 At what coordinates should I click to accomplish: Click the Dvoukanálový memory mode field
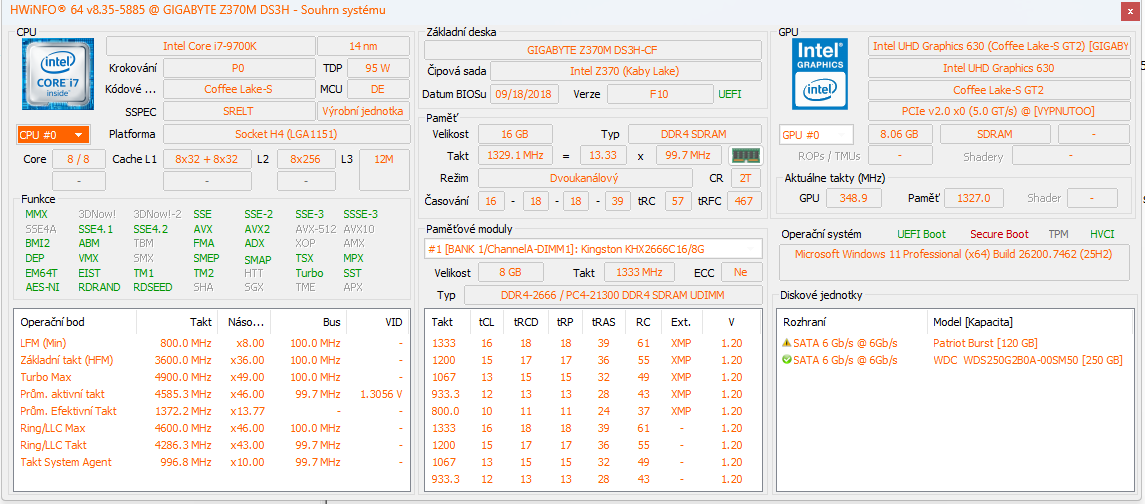pos(585,177)
